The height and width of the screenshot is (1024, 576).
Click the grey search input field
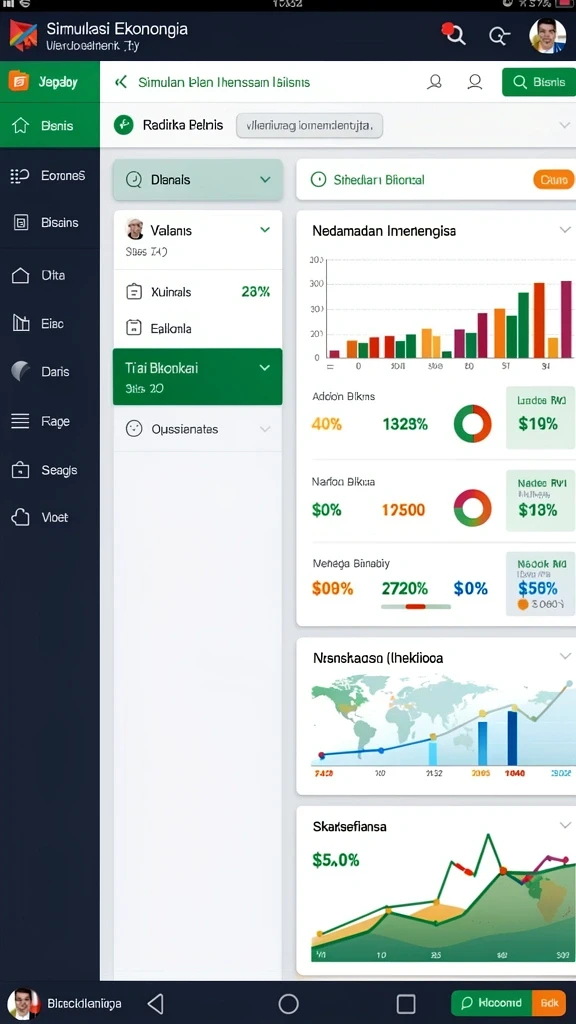point(310,125)
